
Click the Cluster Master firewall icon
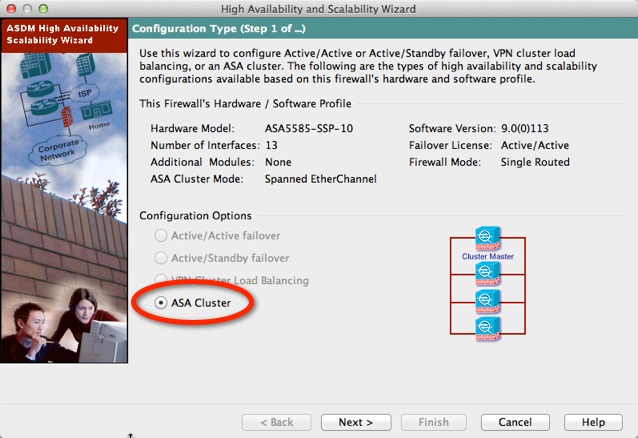coord(487,239)
